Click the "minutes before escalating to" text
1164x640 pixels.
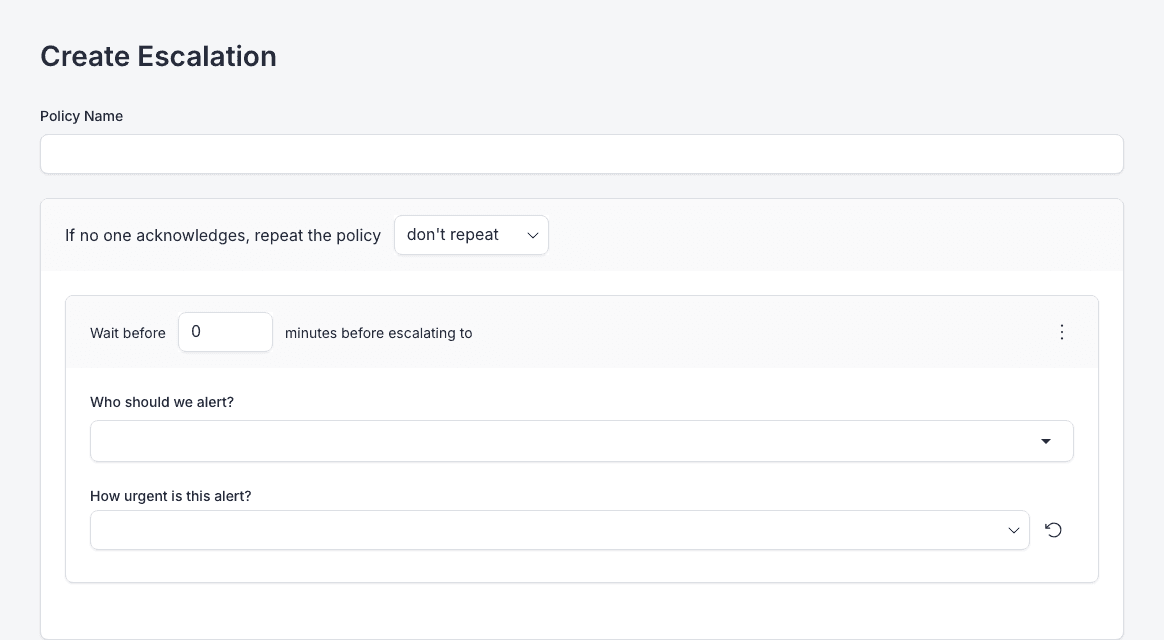point(379,333)
